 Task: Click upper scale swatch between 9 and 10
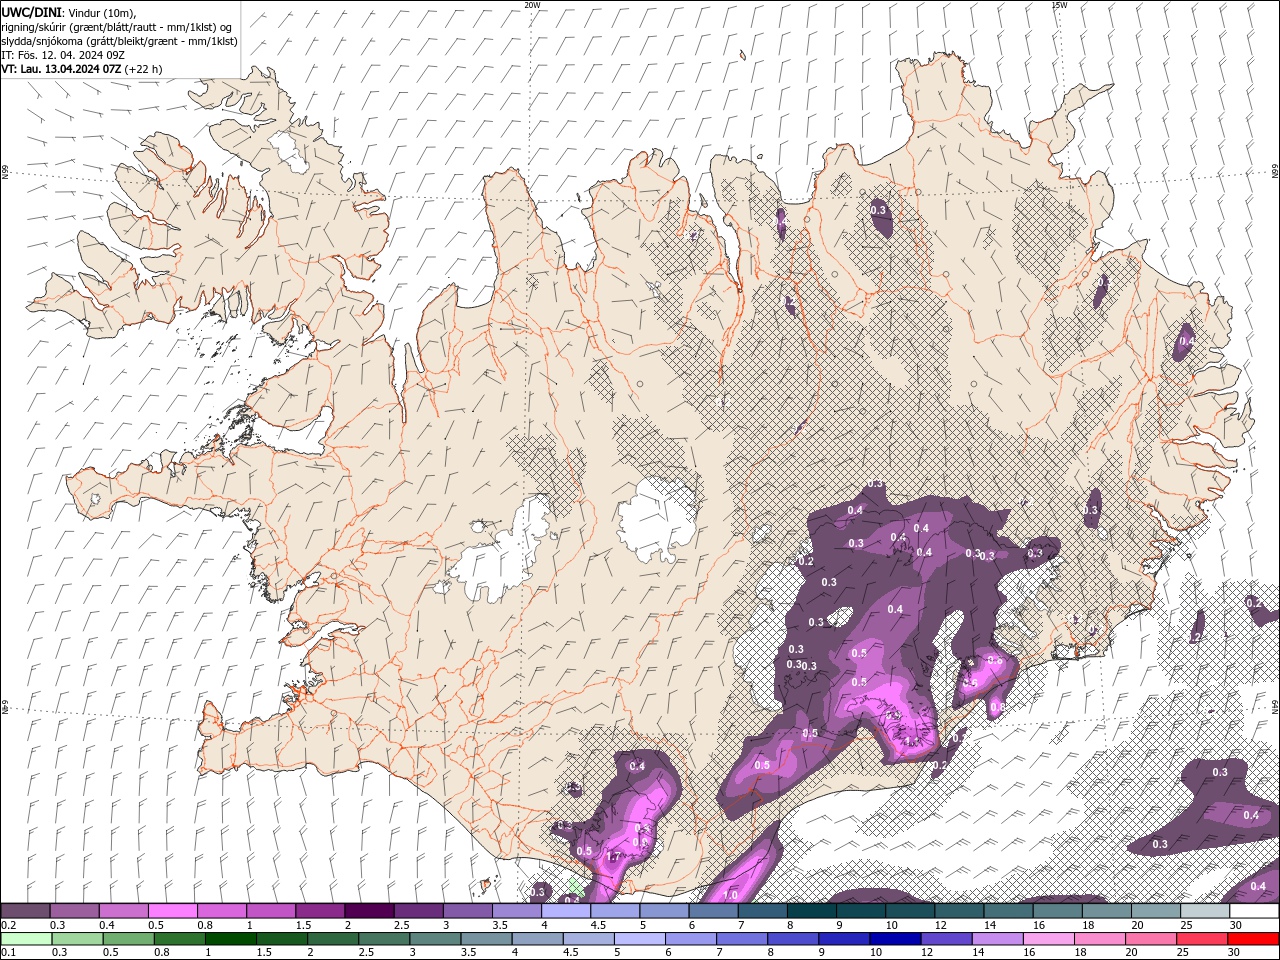[x=861, y=911]
